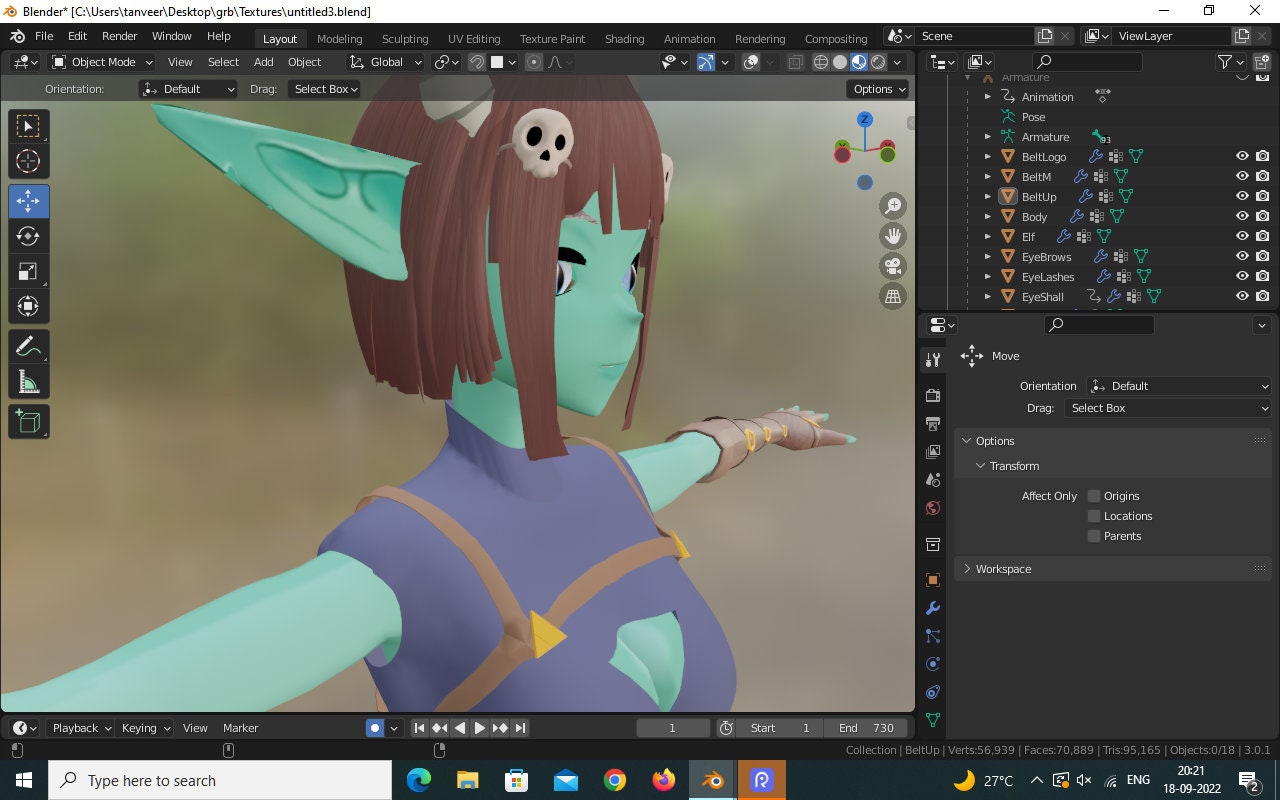Screen dimensions: 1280x800
Task: Enable Affect Only Locations checkbox
Action: (x=1094, y=516)
